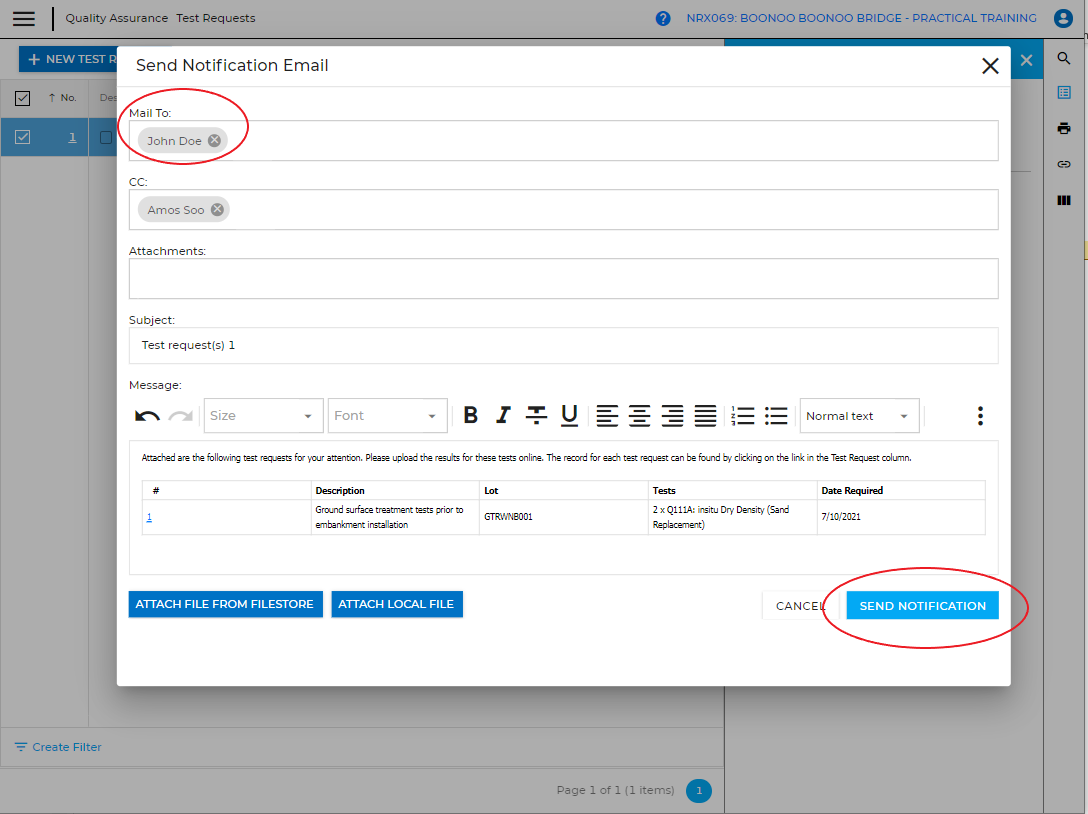Click Attach File From Filestore button
The height and width of the screenshot is (814, 1088).
click(225, 604)
